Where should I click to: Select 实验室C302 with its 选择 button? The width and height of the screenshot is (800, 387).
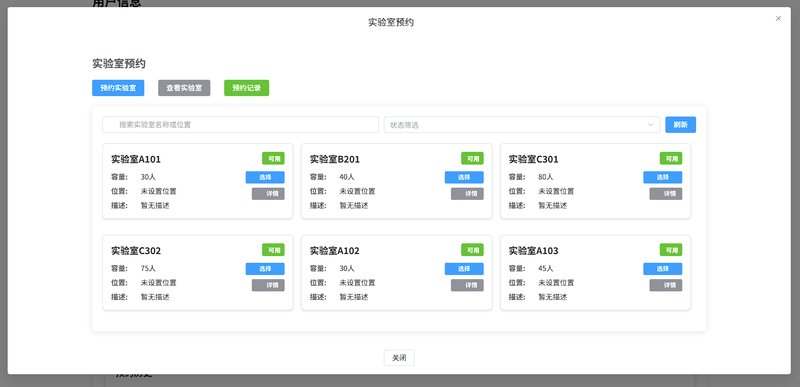(x=265, y=269)
